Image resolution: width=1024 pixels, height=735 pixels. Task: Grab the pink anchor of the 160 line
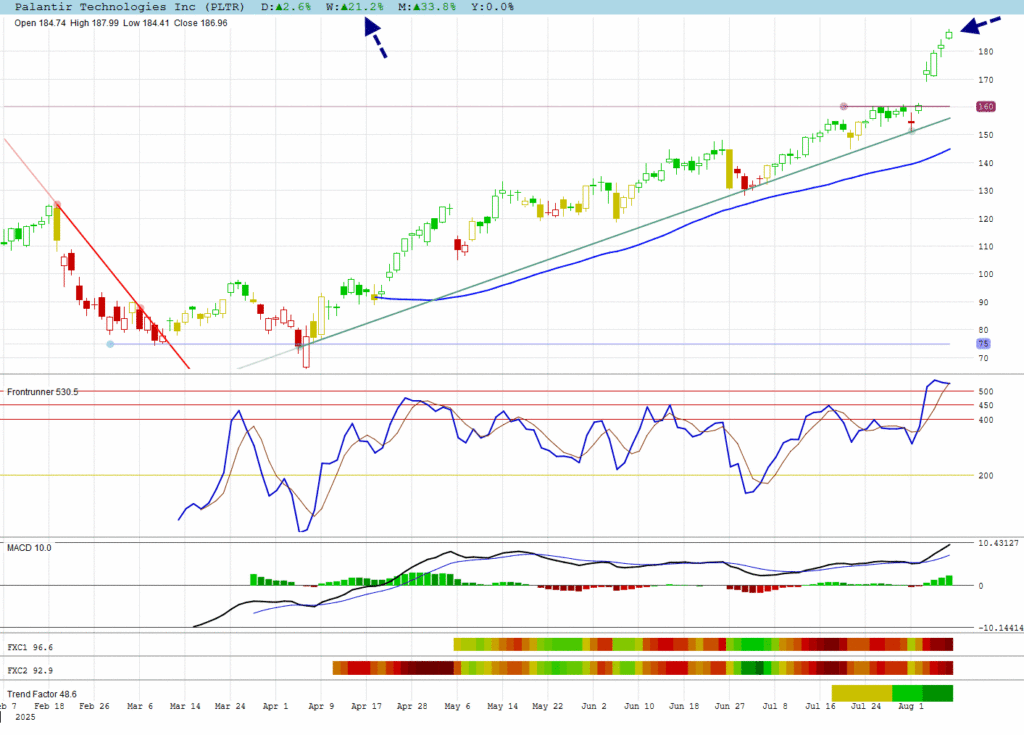[843, 106]
